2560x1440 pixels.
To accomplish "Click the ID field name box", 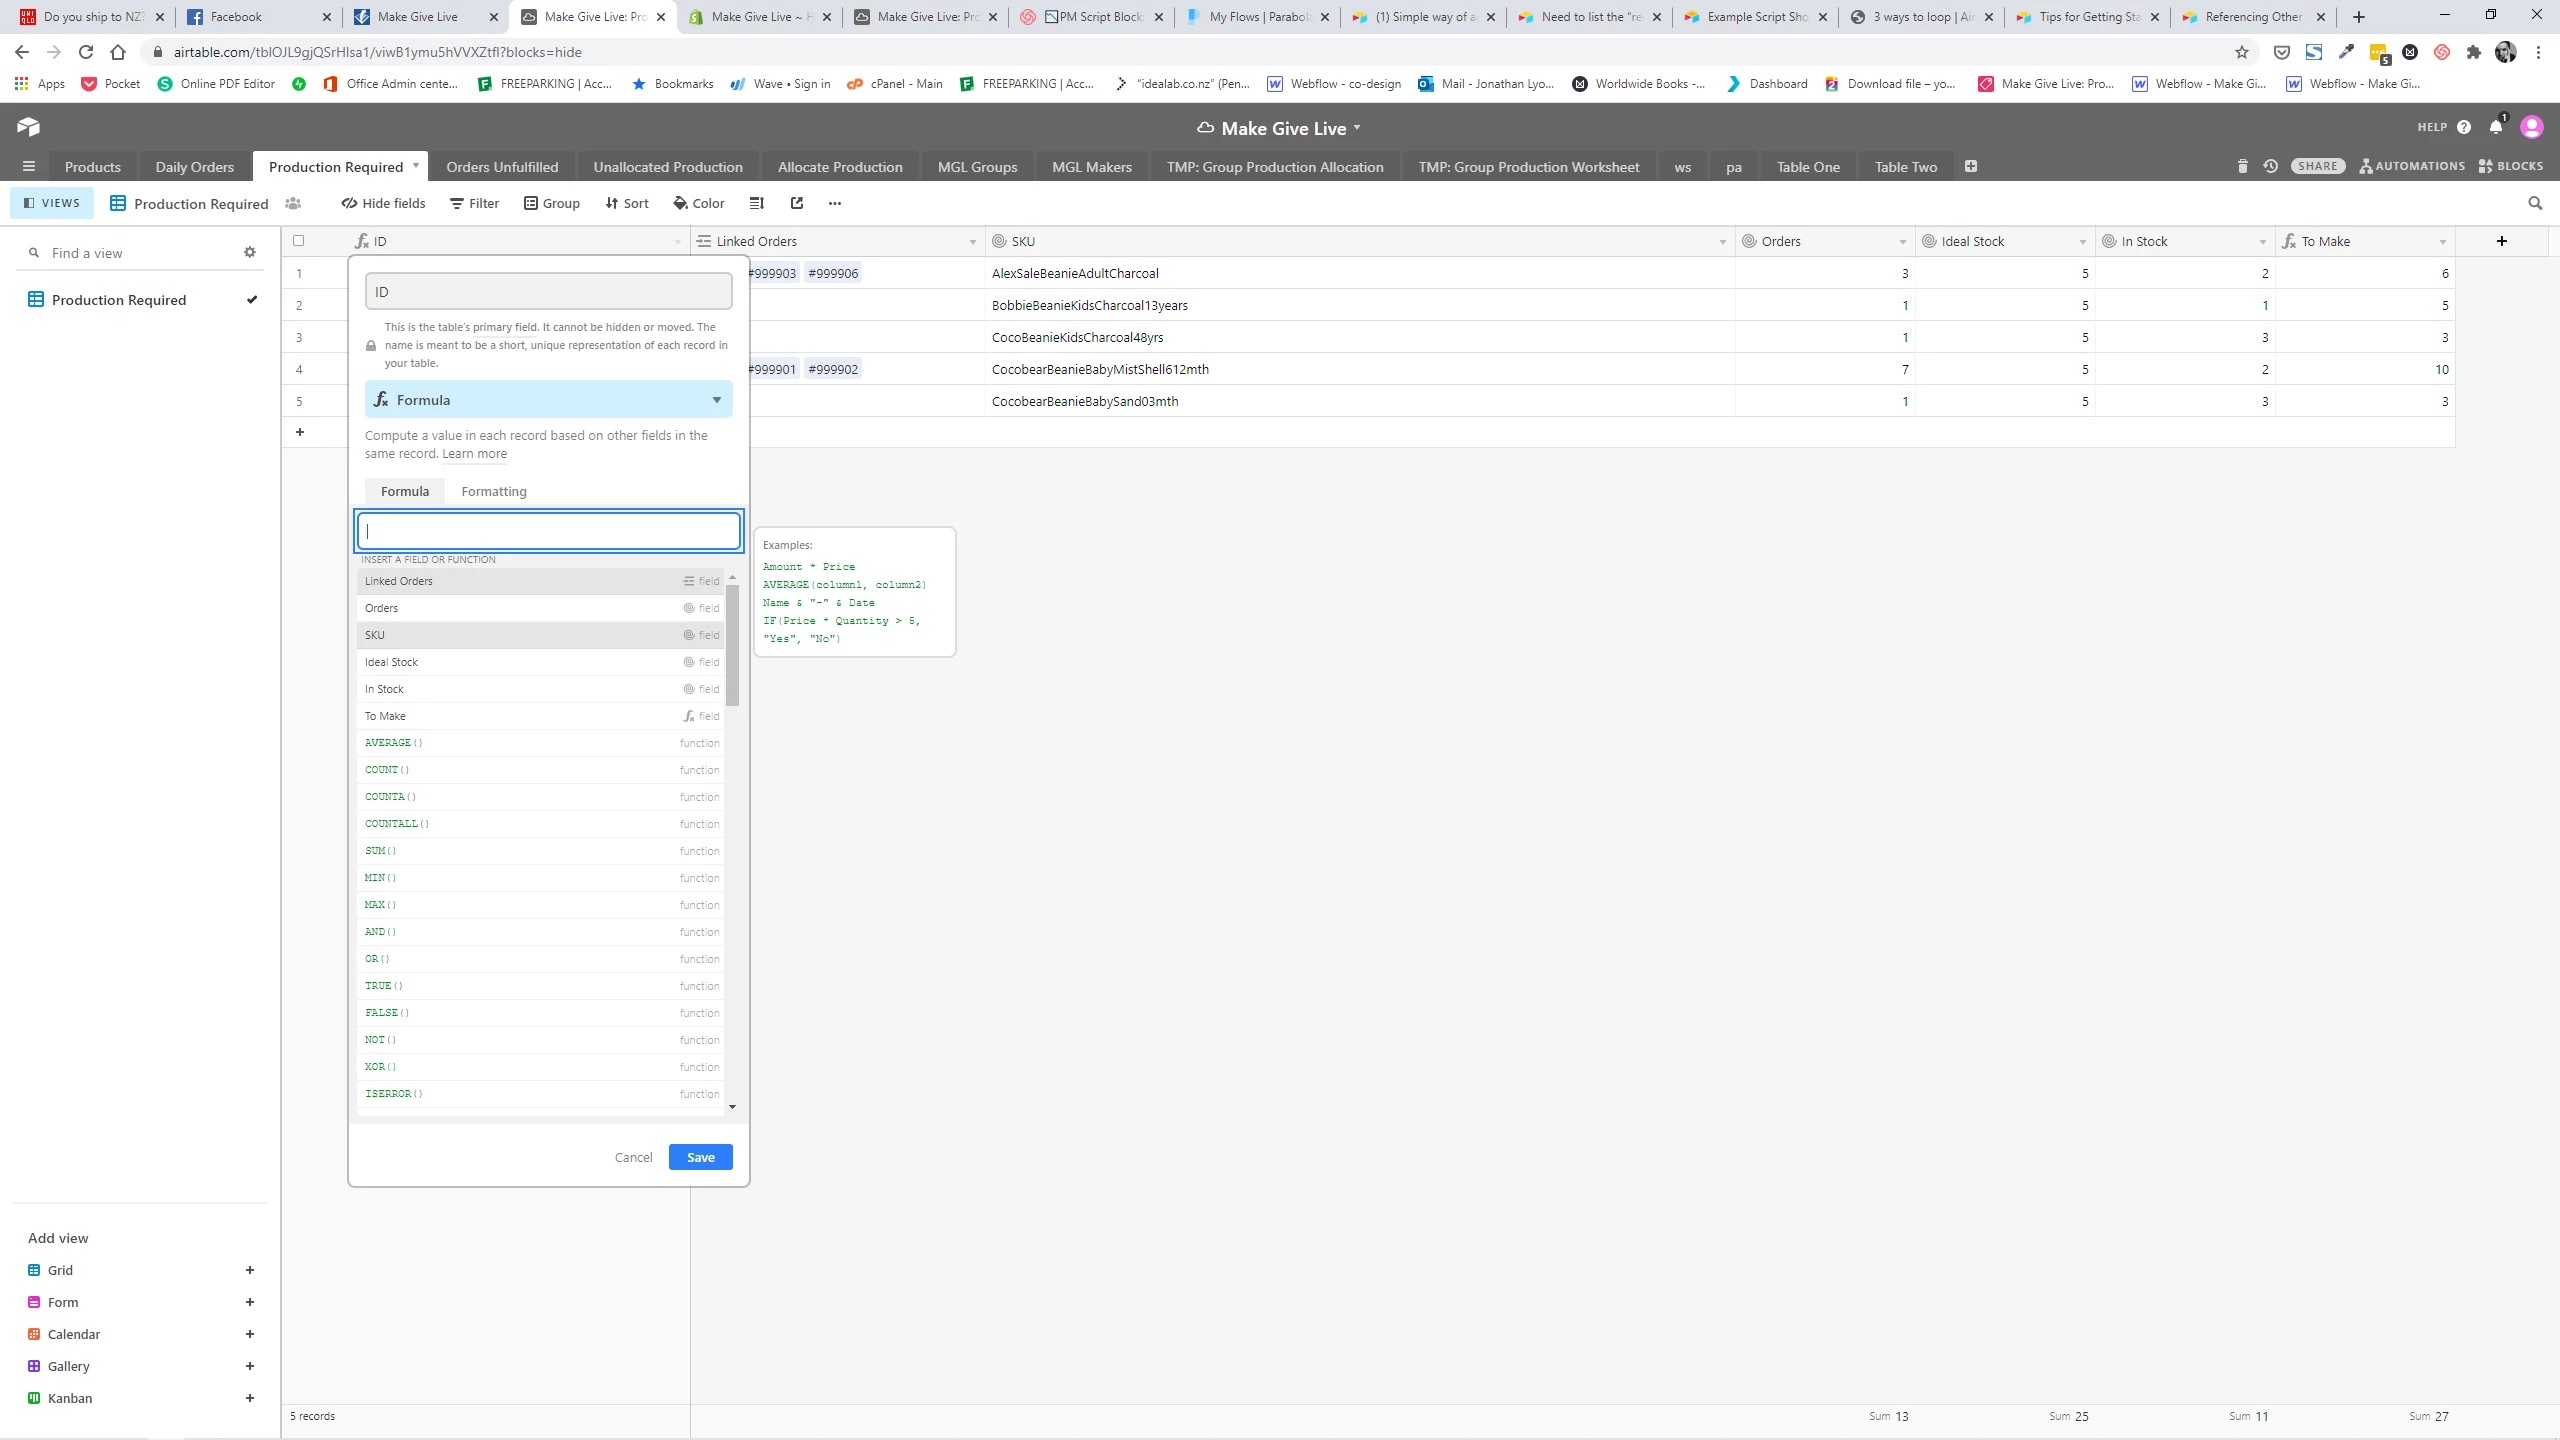I will tap(548, 292).
